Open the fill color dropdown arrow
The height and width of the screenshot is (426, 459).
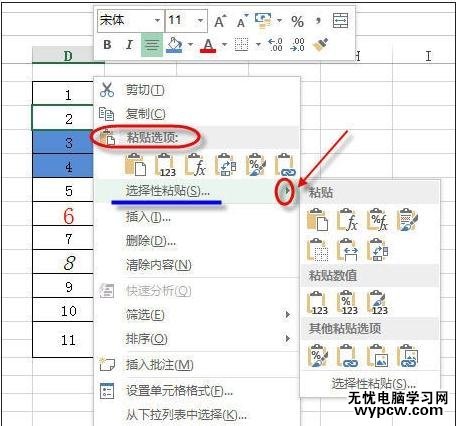(190, 44)
